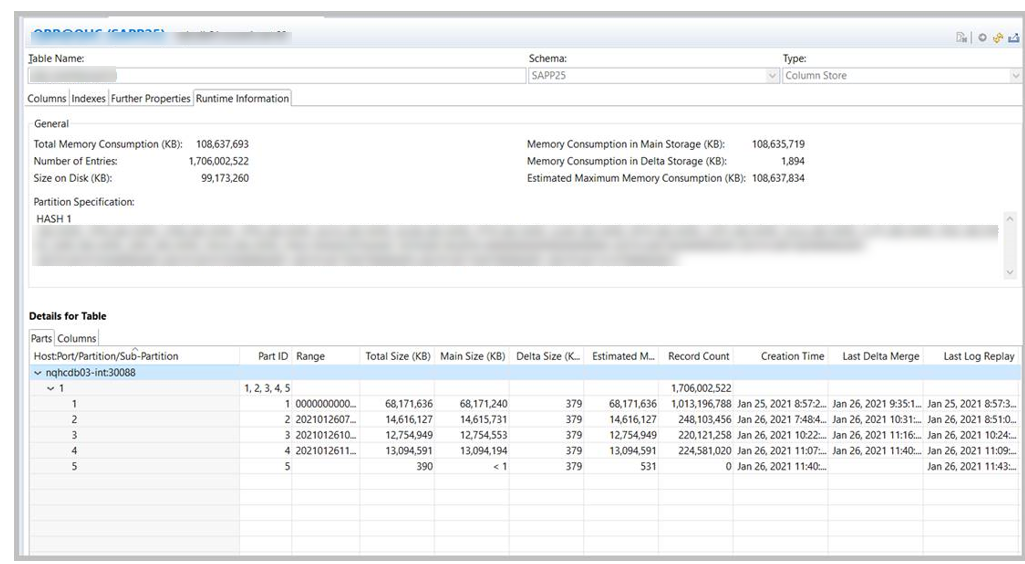The height and width of the screenshot is (564, 1025).
Task: Click the yellow refresh icon in the top toolbar
Action: (x=998, y=38)
